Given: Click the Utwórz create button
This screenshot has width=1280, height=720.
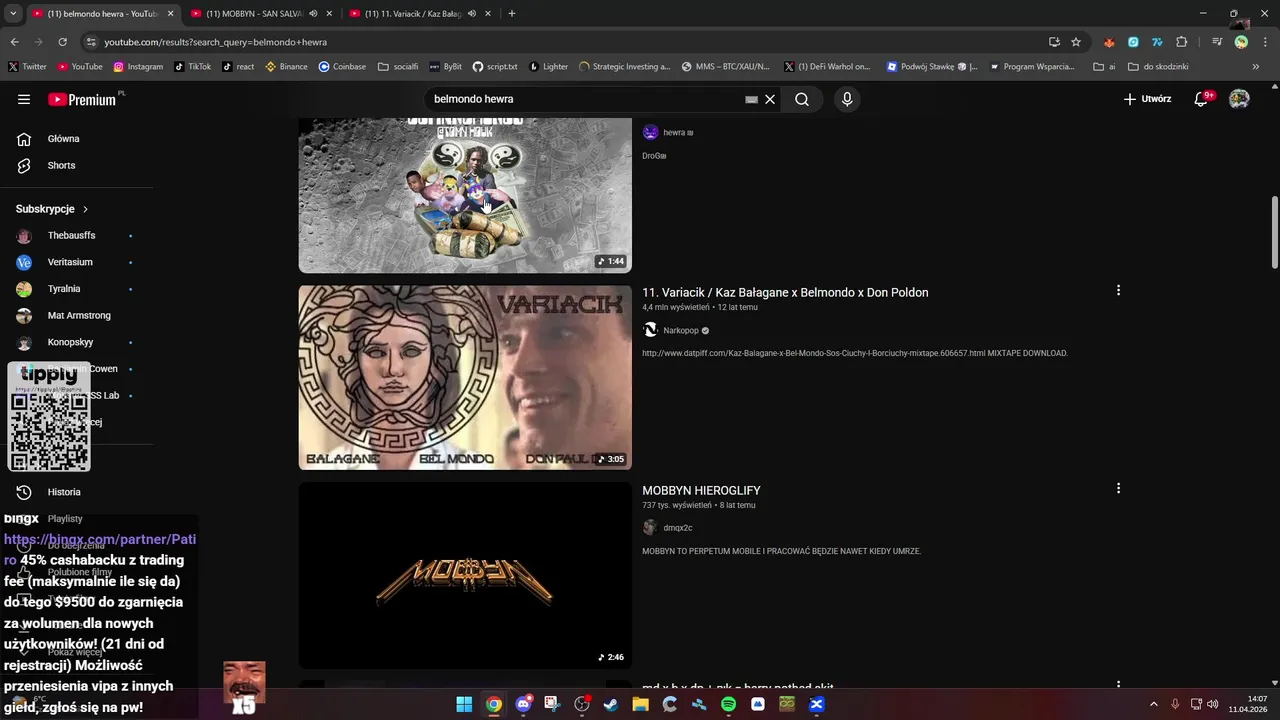Looking at the screenshot, I should tap(1147, 99).
